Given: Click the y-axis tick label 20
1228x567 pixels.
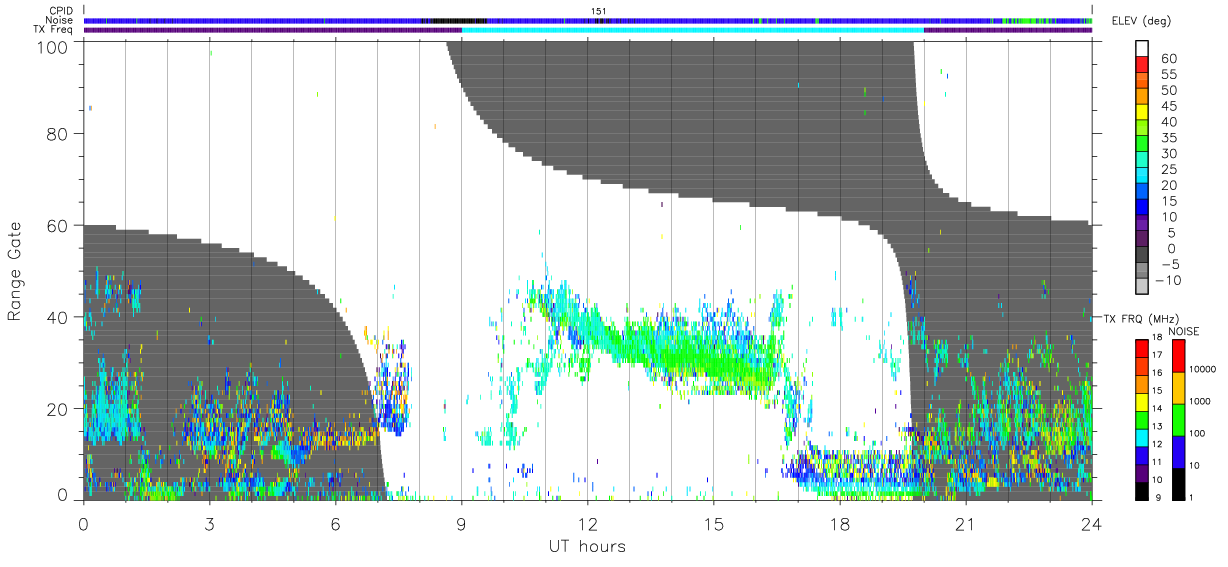Looking at the screenshot, I should [59, 409].
